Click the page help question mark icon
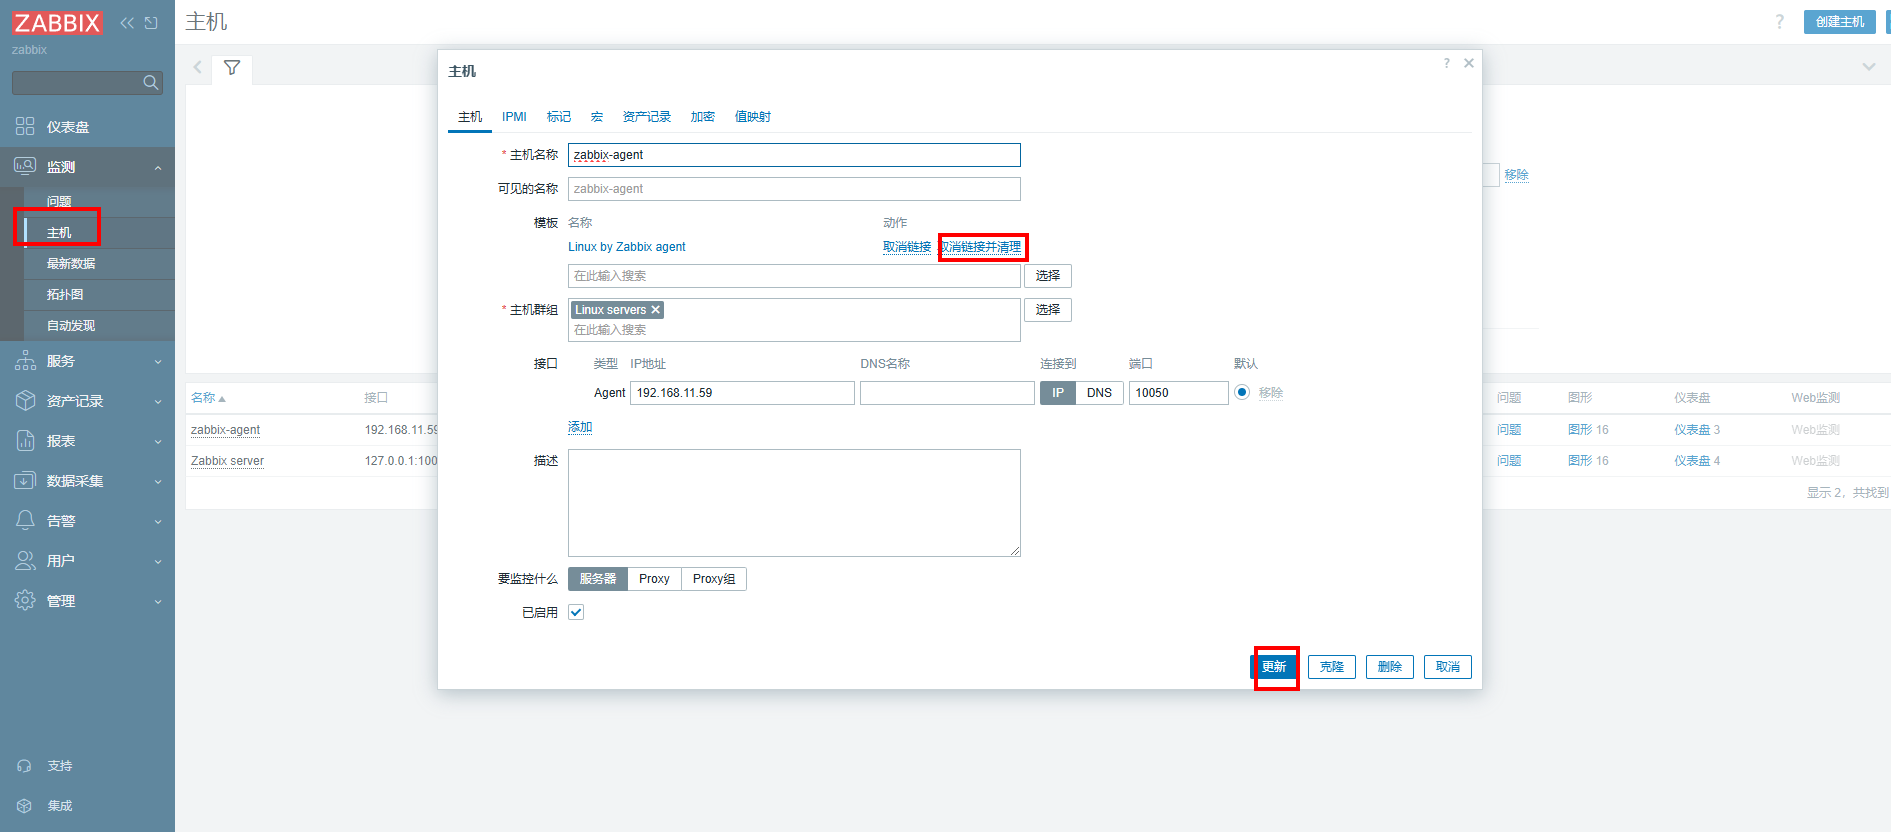Screen dimensions: 1891x832 pyautogui.click(x=1779, y=22)
